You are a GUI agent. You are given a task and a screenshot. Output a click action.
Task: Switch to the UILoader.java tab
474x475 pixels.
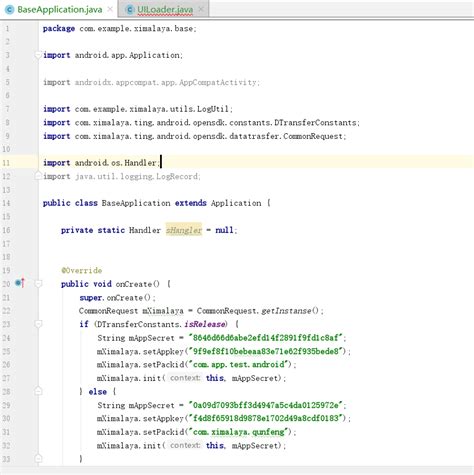coord(165,9)
